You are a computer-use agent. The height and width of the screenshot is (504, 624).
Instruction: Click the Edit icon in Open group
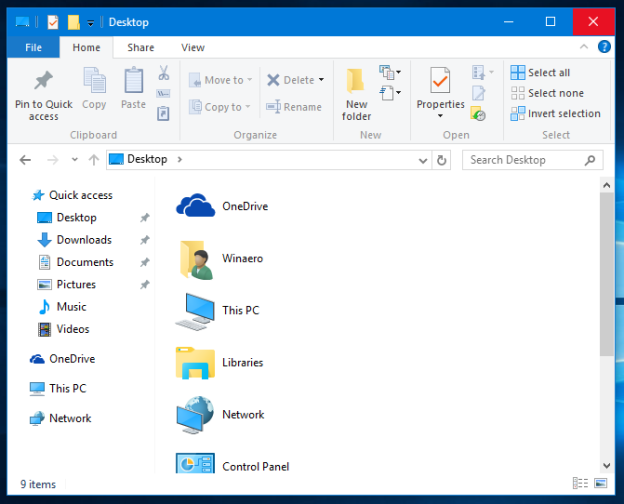tap(478, 94)
